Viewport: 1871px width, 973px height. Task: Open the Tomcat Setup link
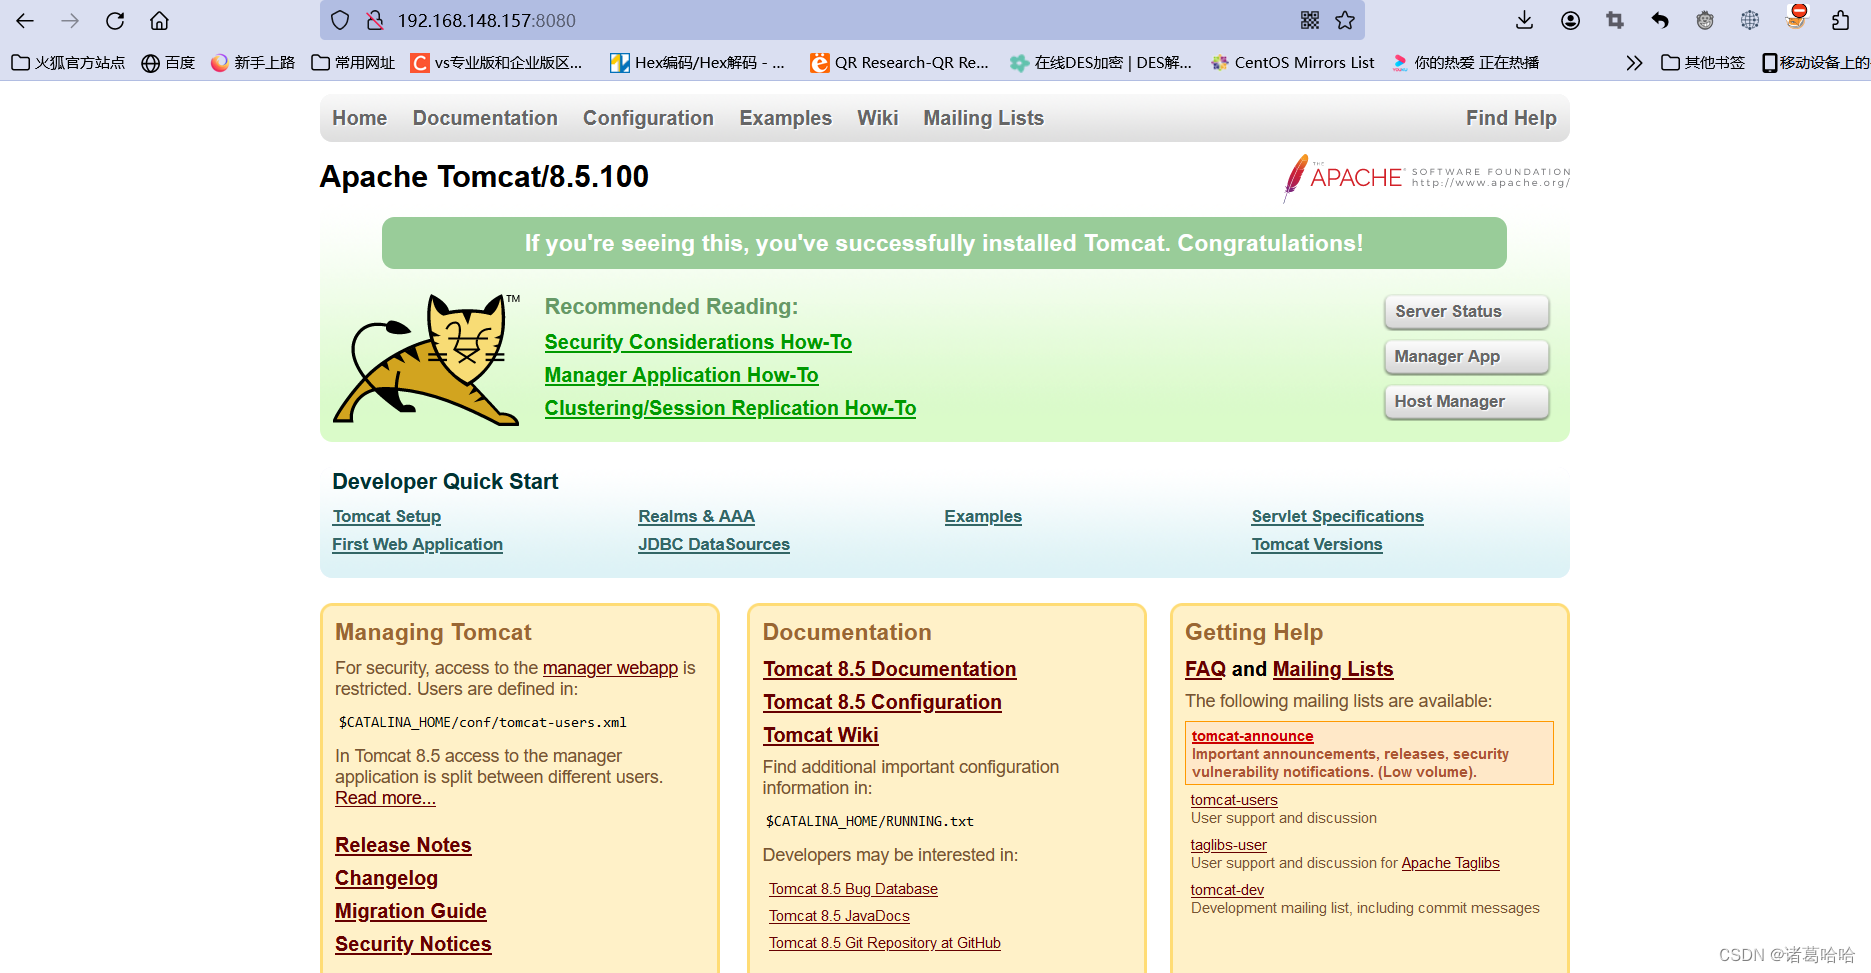(x=387, y=516)
